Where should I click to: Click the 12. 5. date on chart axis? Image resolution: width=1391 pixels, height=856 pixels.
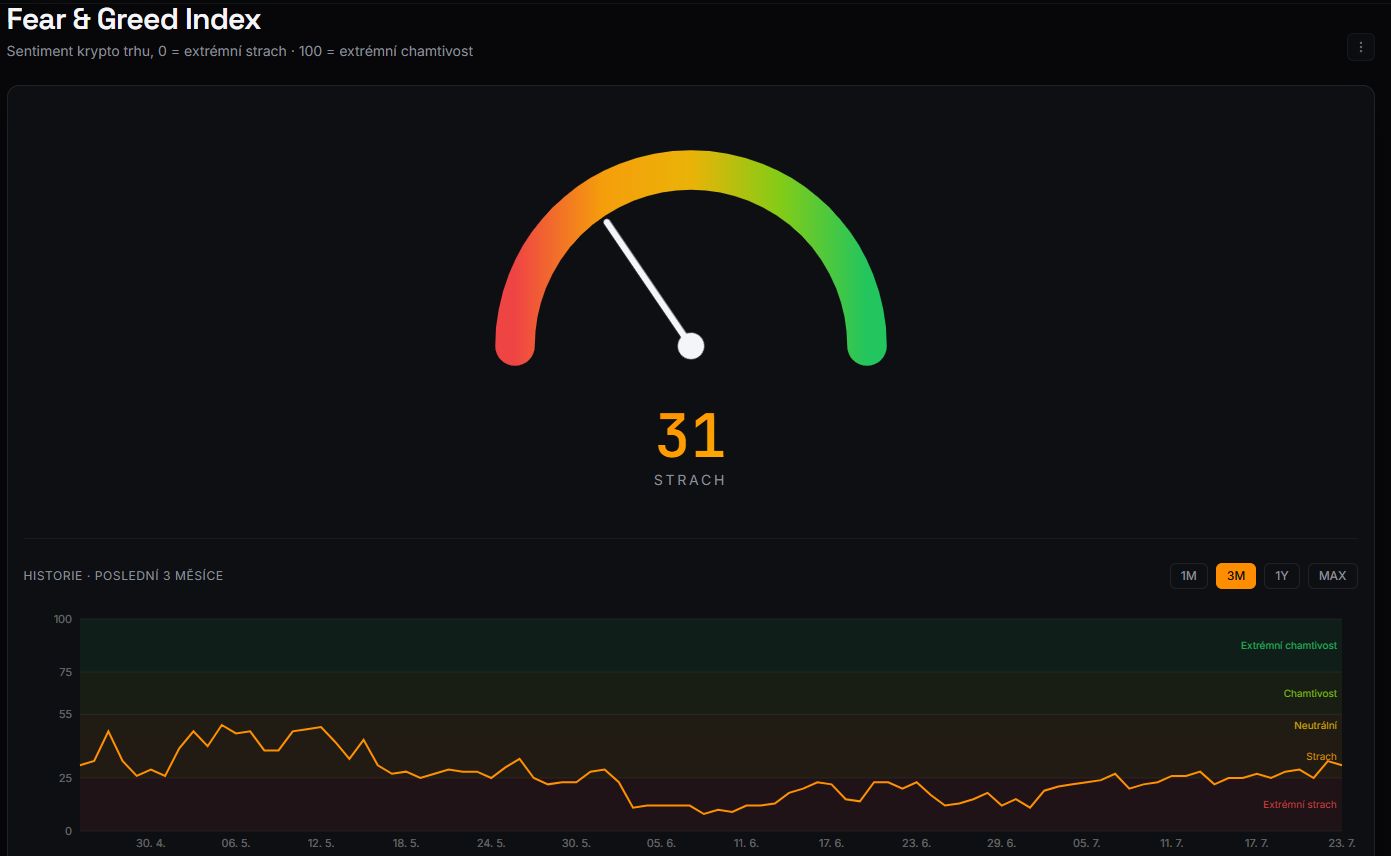point(320,844)
